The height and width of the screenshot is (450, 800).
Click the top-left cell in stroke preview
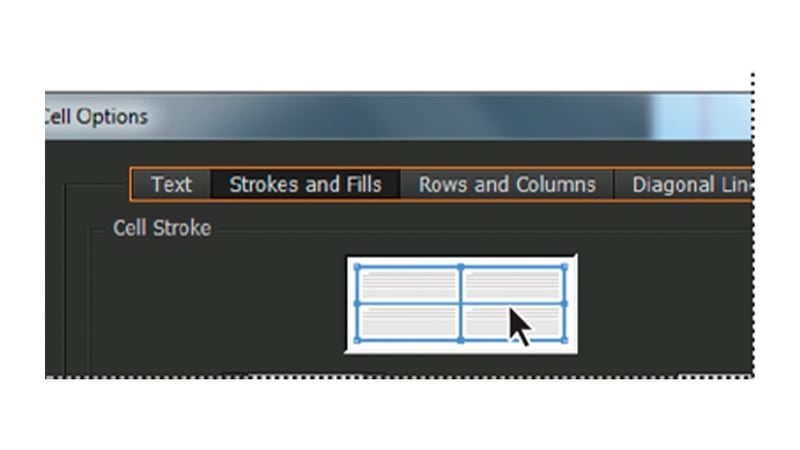coord(408,286)
